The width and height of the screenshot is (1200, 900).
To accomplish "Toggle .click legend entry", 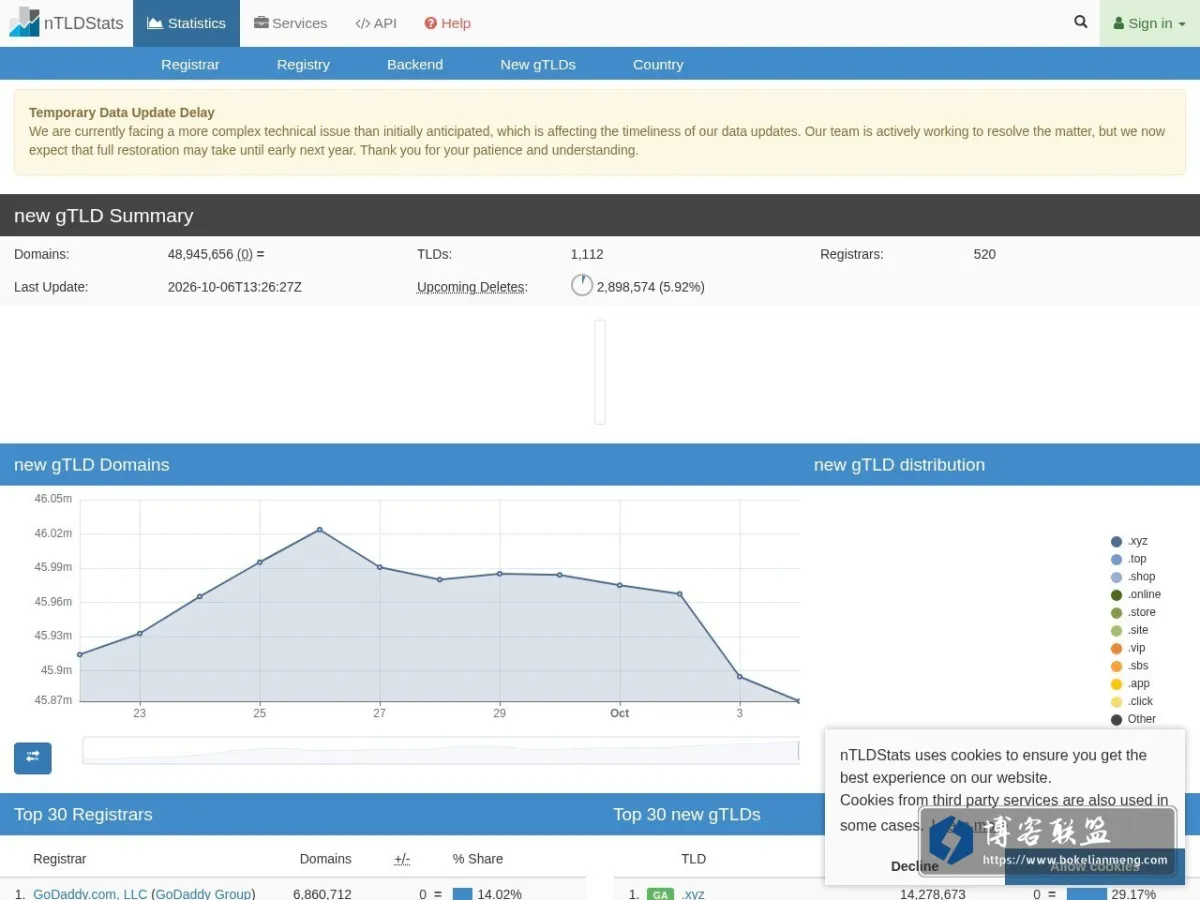I will pyautogui.click(x=1132, y=701).
